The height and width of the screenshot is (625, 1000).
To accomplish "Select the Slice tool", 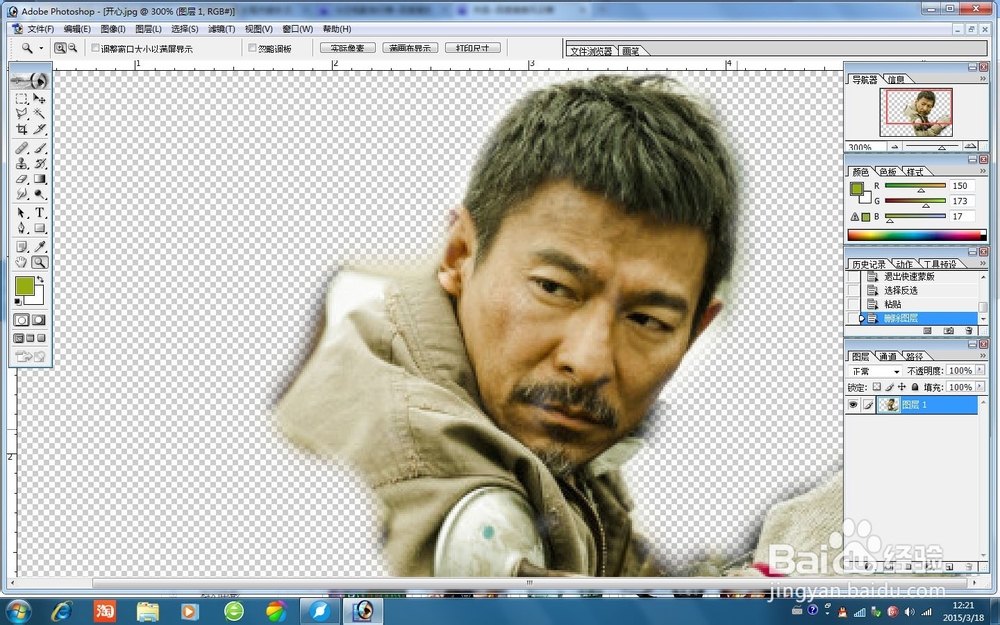I will coord(40,129).
